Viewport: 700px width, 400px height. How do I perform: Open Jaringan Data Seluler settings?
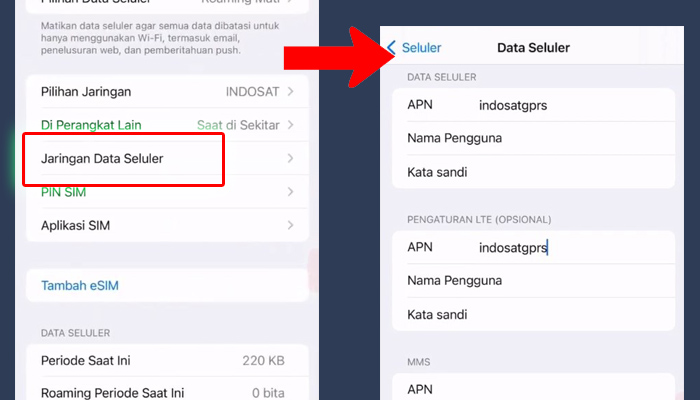coord(167,158)
